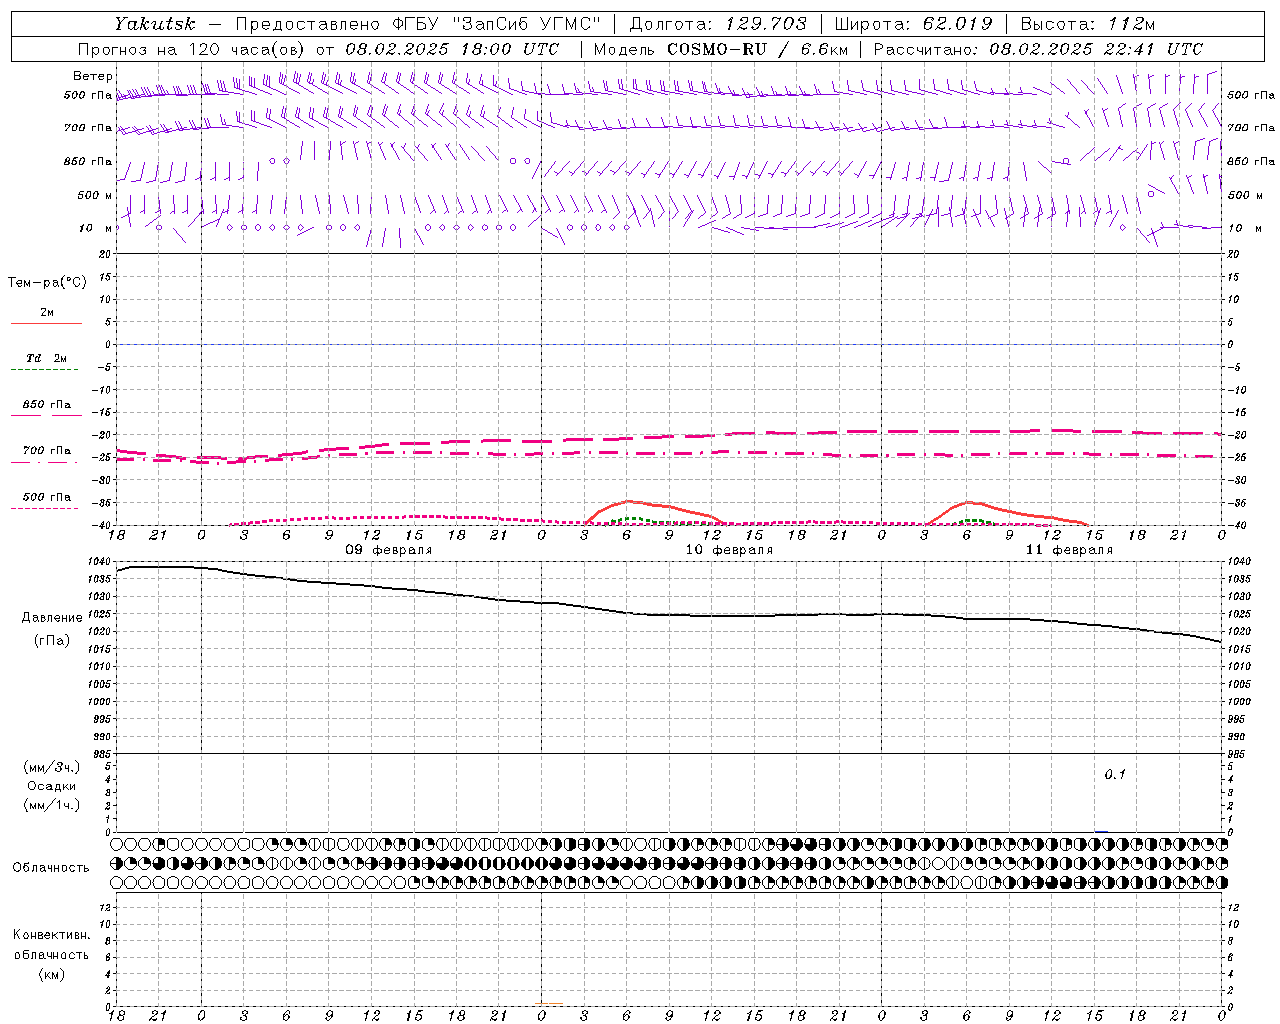
Task: Click the 09 февраля date label
Action: [389, 550]
